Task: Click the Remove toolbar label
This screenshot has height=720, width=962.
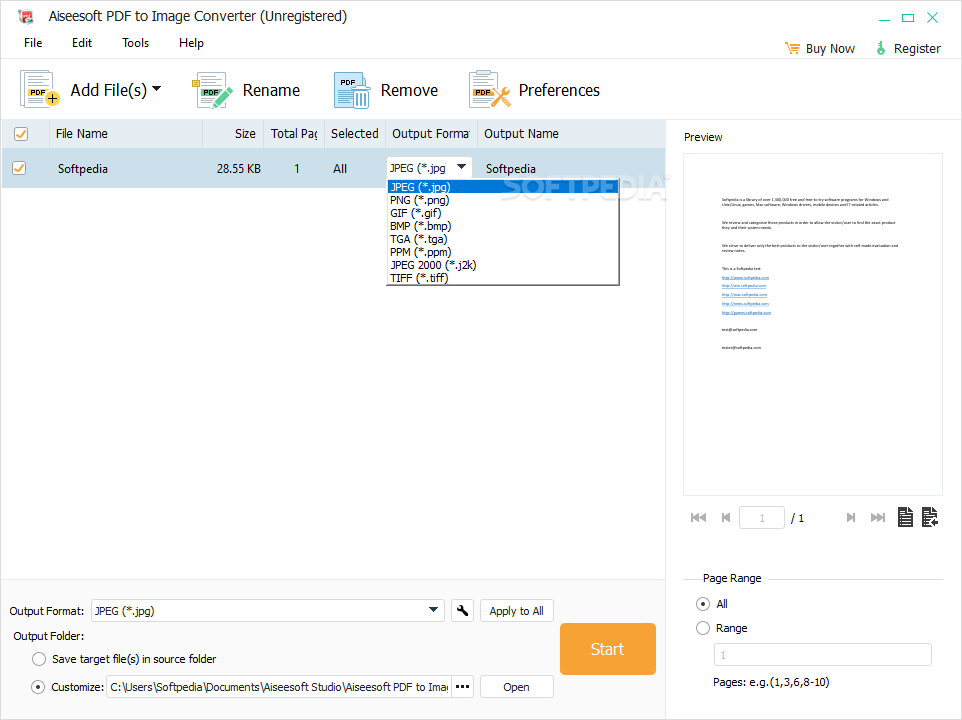Action: (409, 90)
